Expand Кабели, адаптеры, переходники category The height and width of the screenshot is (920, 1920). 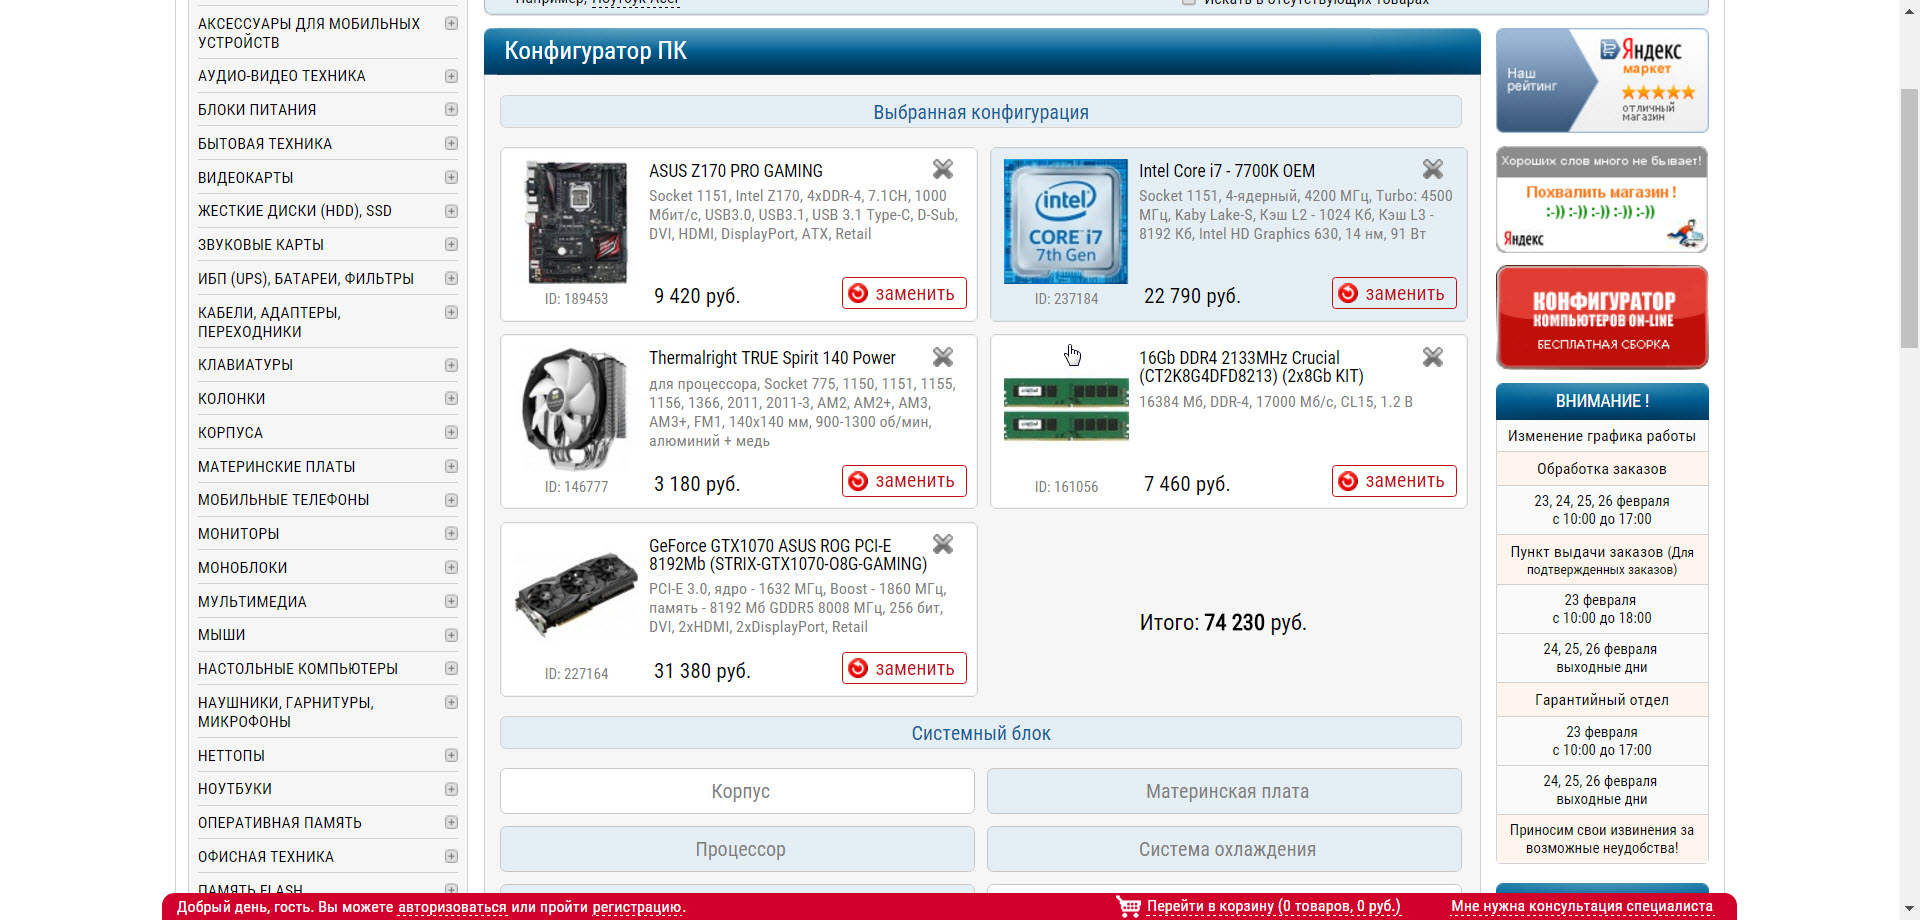click(x=451, y=312)
